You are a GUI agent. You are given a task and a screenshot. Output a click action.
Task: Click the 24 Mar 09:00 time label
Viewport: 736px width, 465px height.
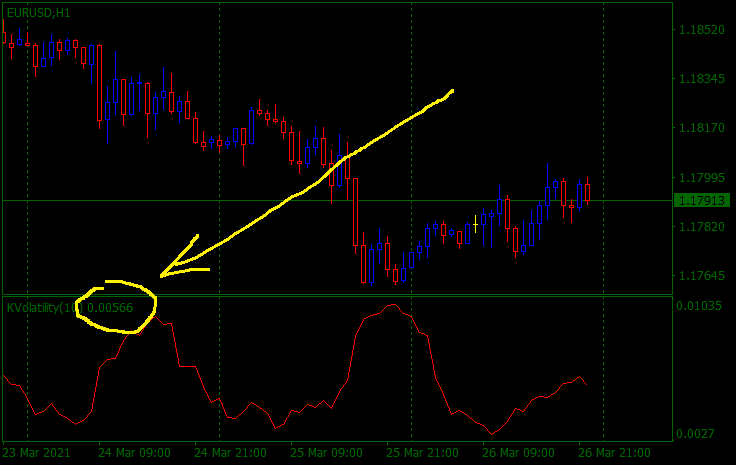[x=134, y=453]
